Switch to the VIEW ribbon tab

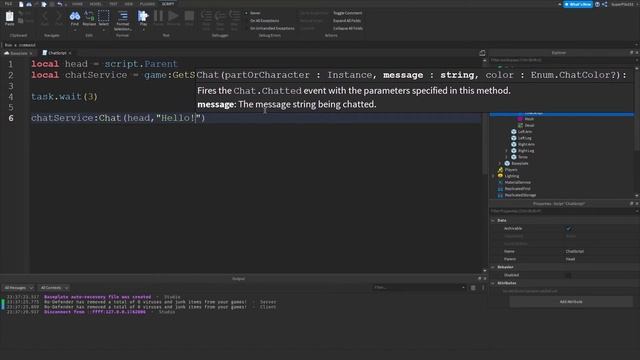[129, 4]
